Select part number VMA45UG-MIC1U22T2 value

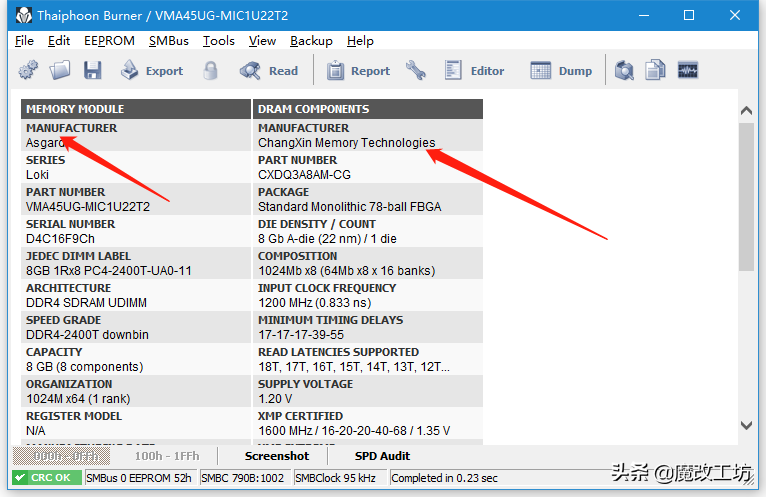pyautogui.click(x=88, y=207)
